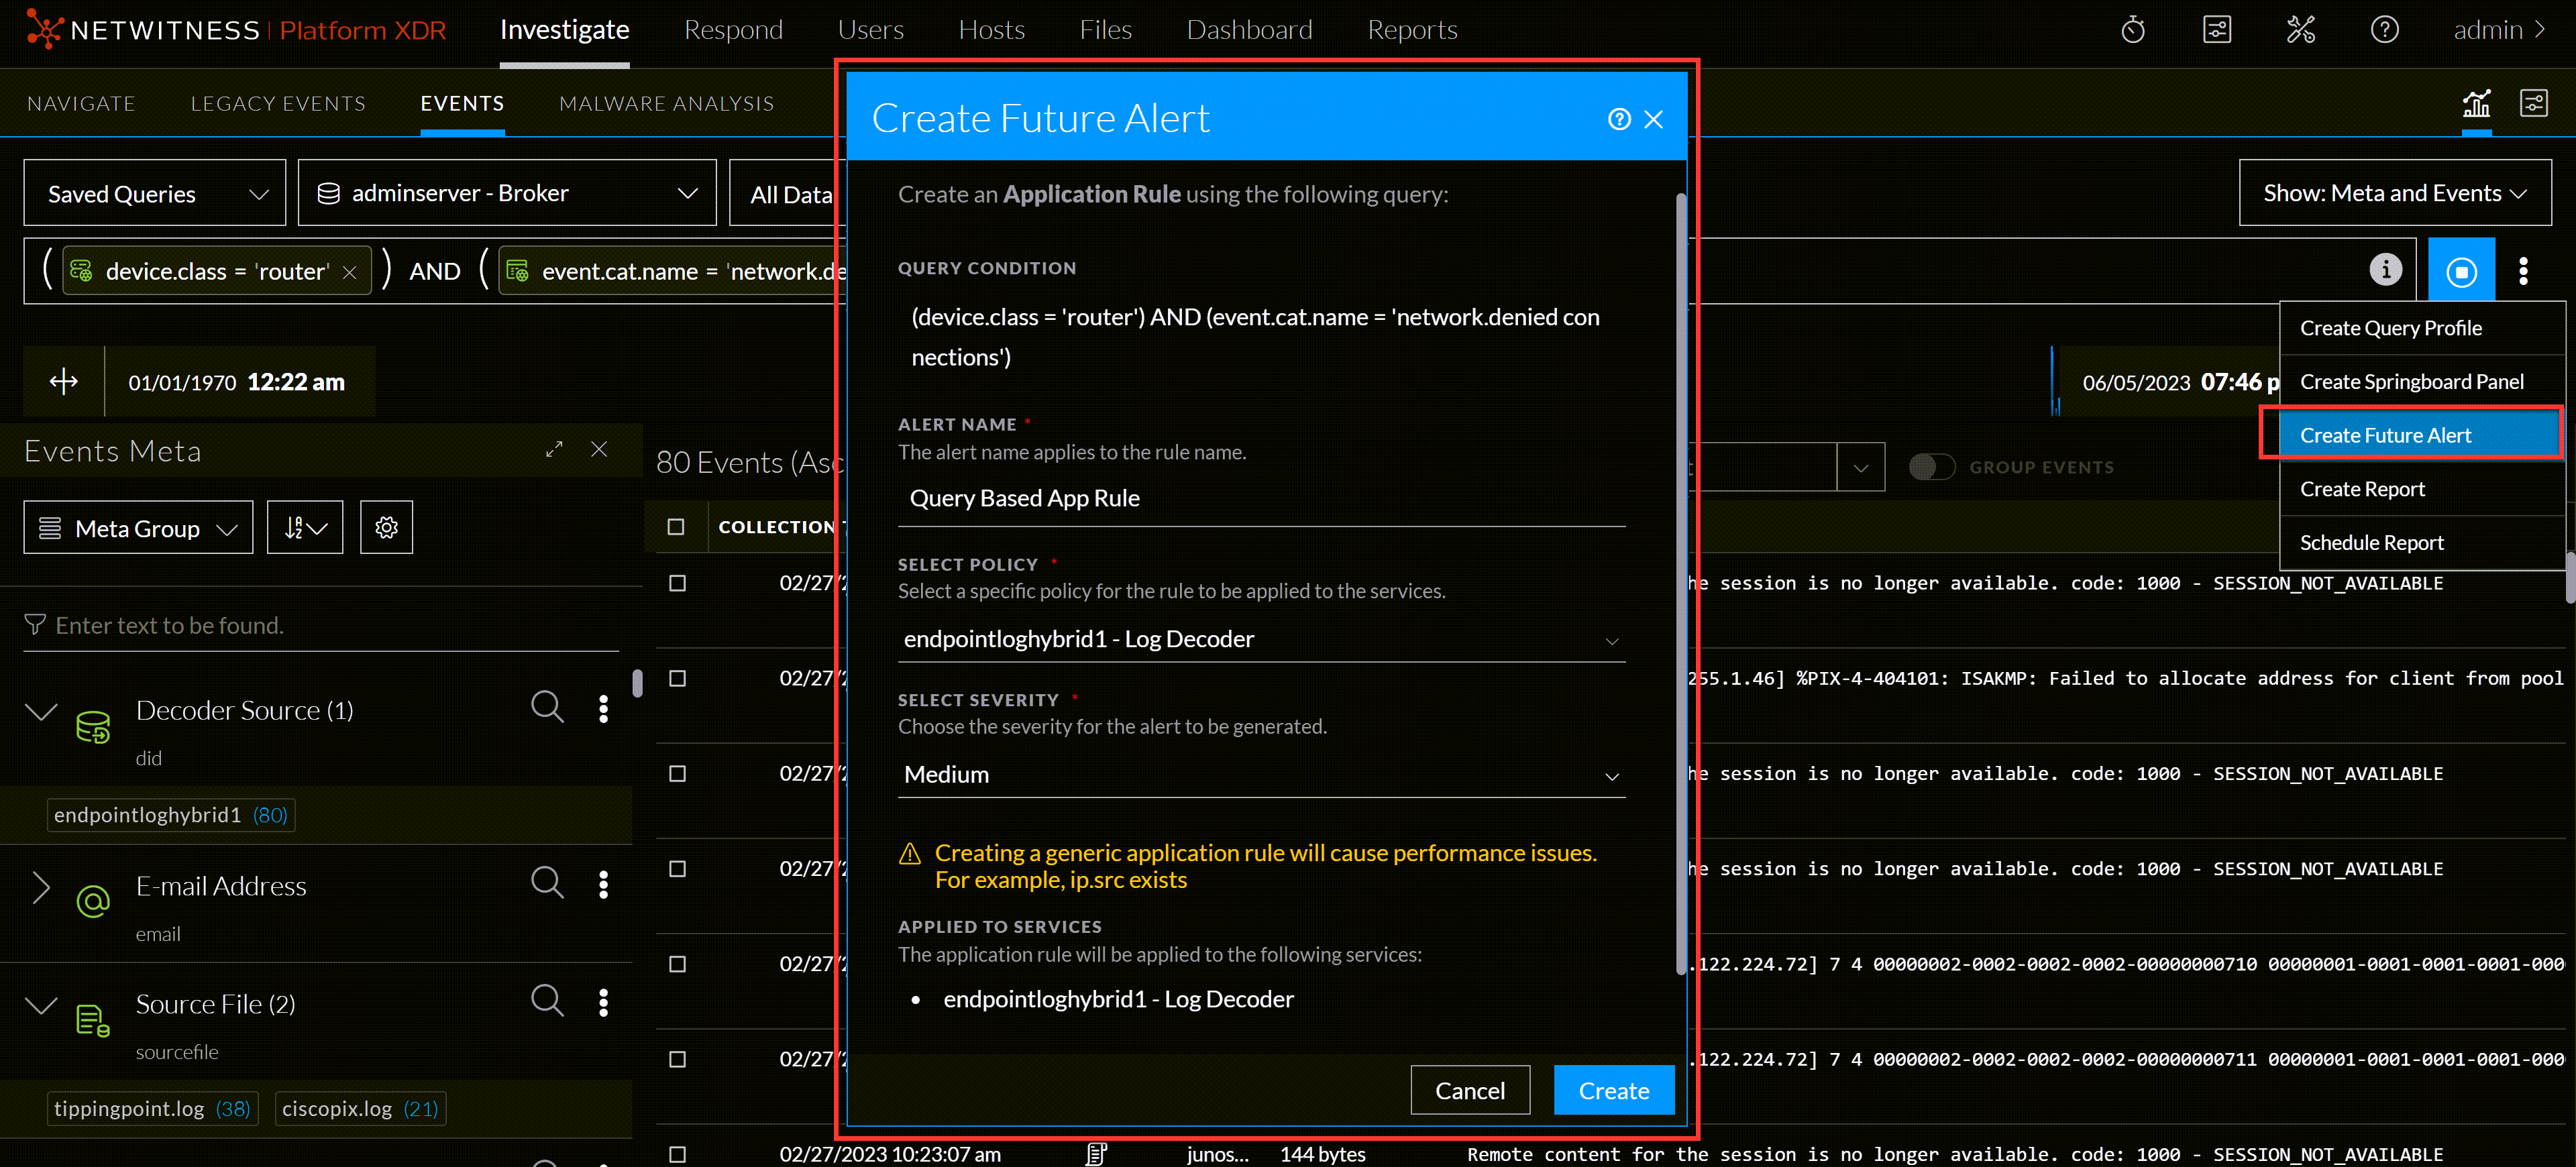This screenshot has height=1167, width=2576.
Task: Open the Select Policy dropdown
Action: (1260, 640)
